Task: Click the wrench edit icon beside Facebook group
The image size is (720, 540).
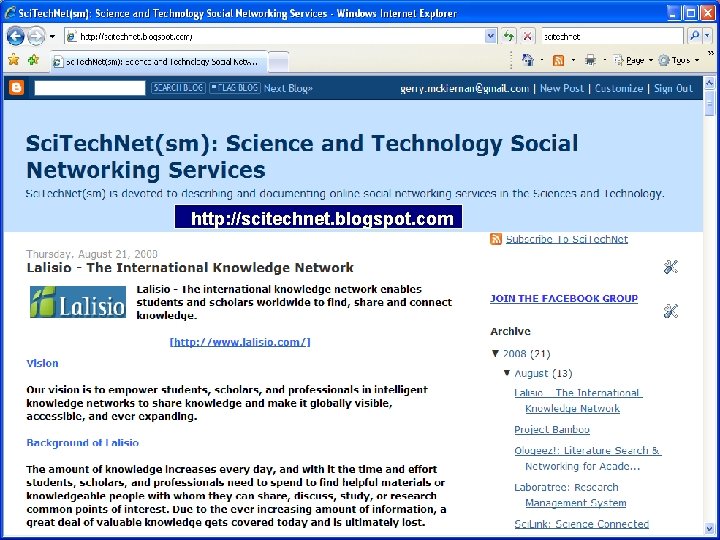Action: pyautogui.click(x=671, y=311)
